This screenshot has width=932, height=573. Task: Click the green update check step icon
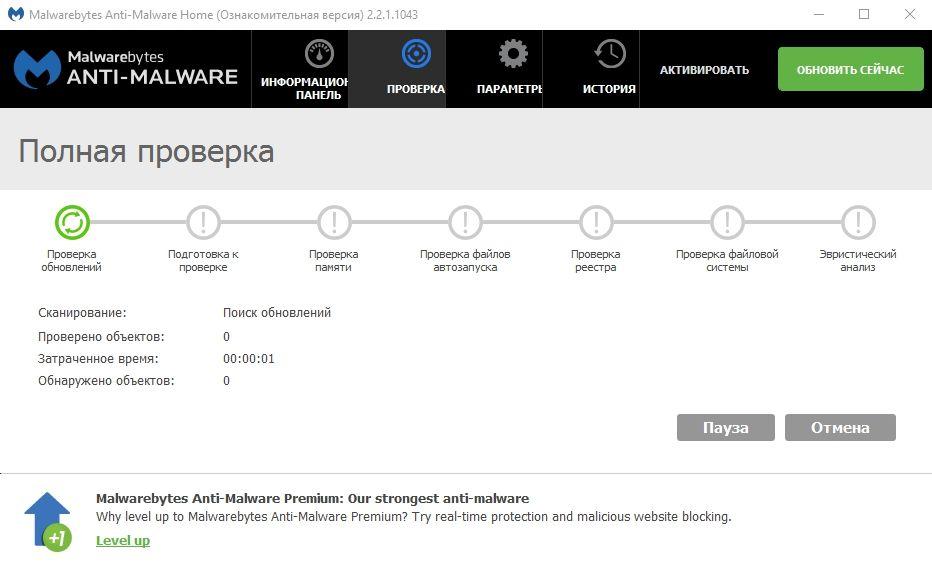point(72,222)
